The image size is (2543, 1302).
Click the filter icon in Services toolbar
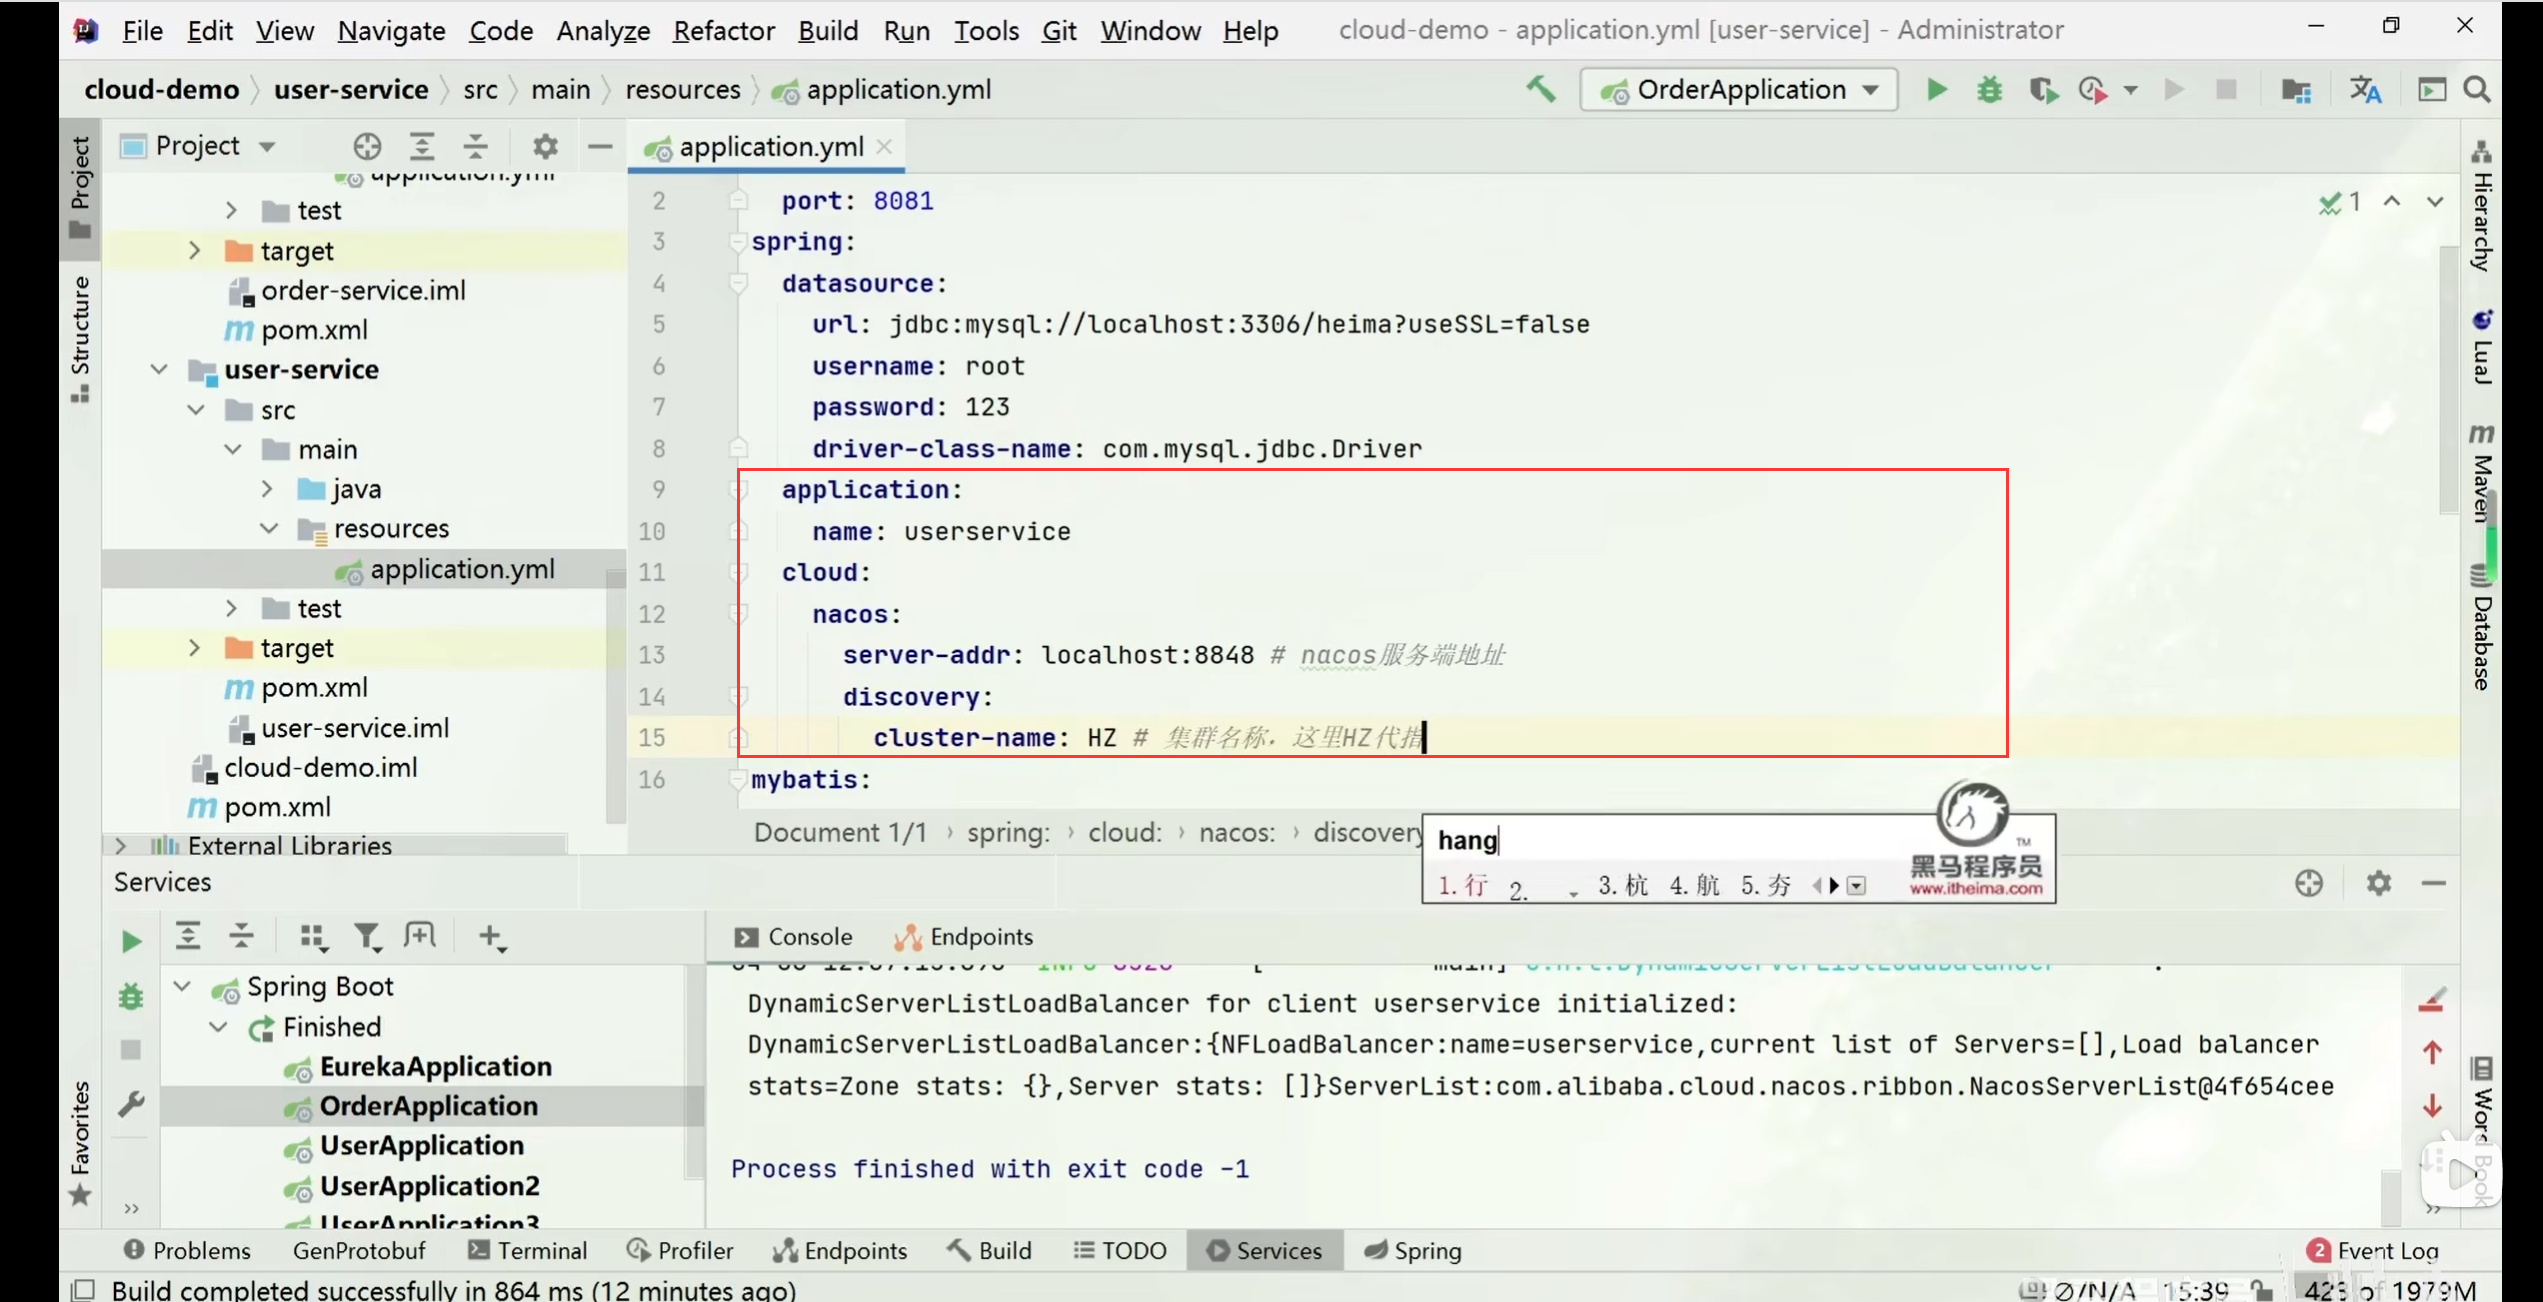(x=367, y=937)
